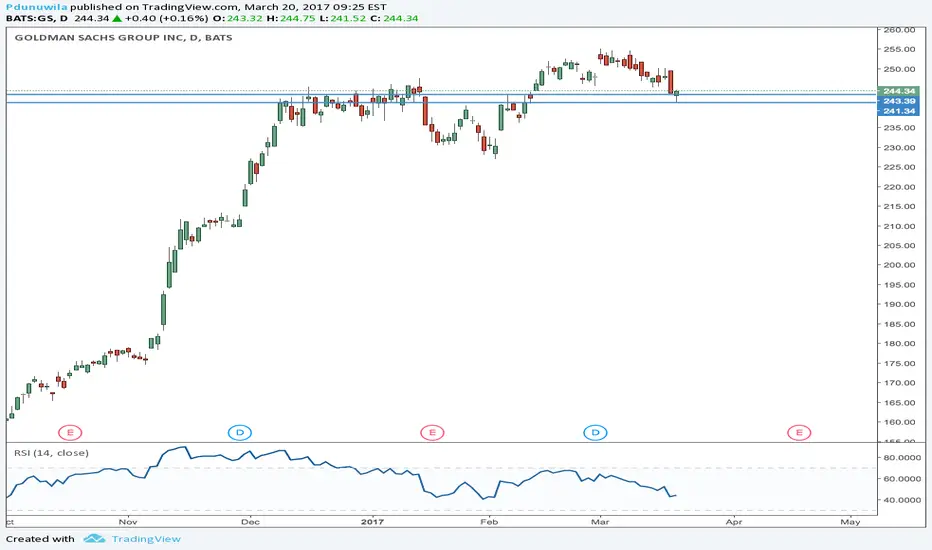Viewport: 932px width, 550px height.
Task: Click the Feb label on time axis
Action: (489, 522)
